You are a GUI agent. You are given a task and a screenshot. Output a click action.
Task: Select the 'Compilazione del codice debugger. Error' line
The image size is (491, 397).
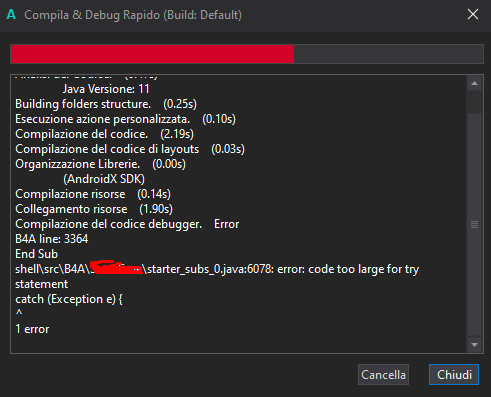pos(127,224)
